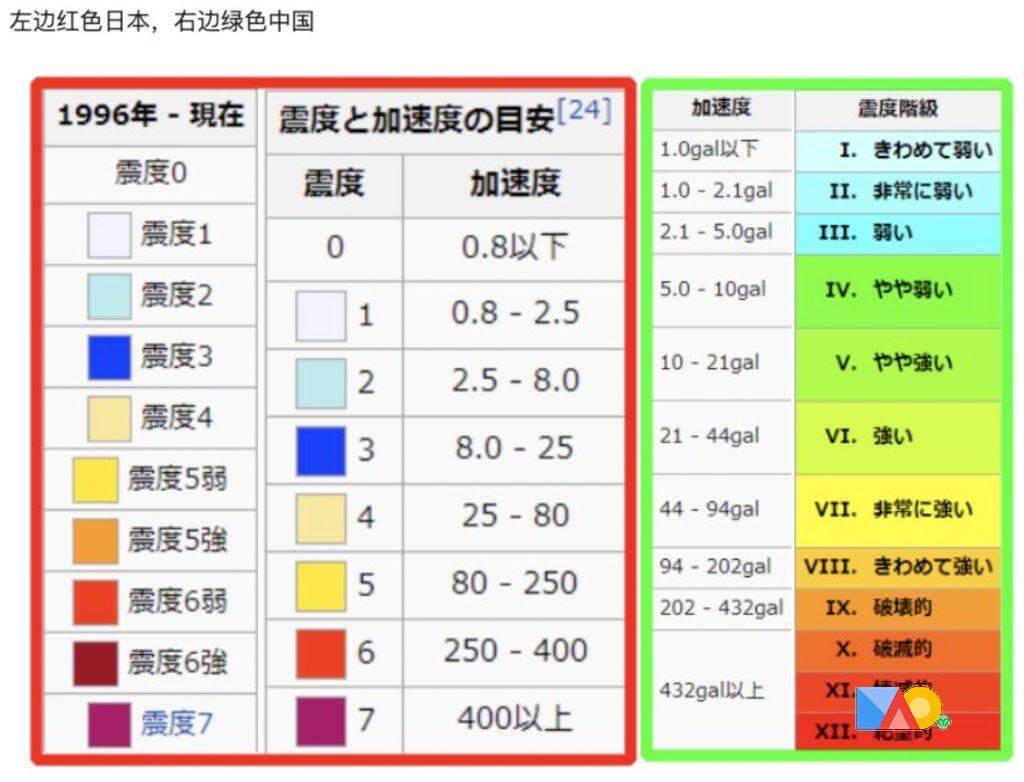Pick the beige swatch beside 震度4

(109, 418)
